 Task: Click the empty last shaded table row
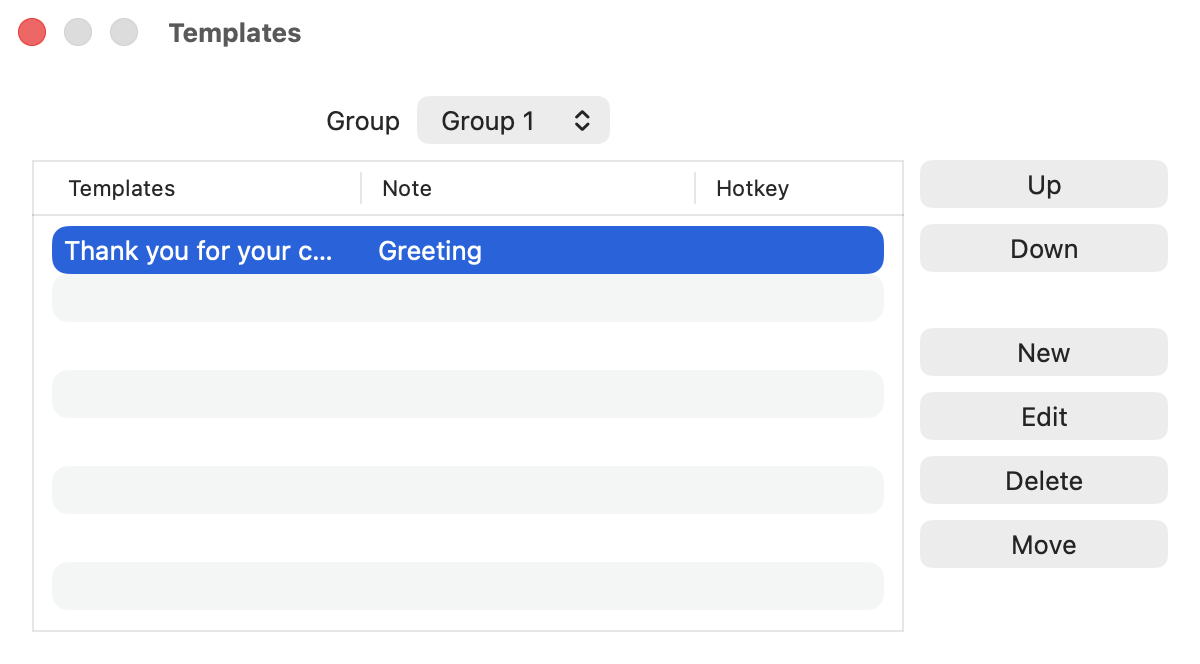click(468, 586)
